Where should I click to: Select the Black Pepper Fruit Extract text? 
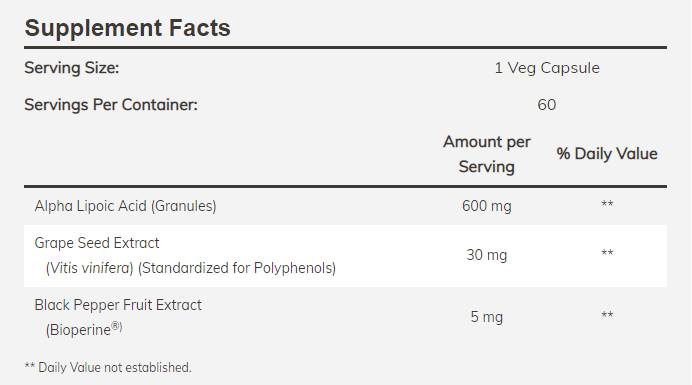(118, 305)
